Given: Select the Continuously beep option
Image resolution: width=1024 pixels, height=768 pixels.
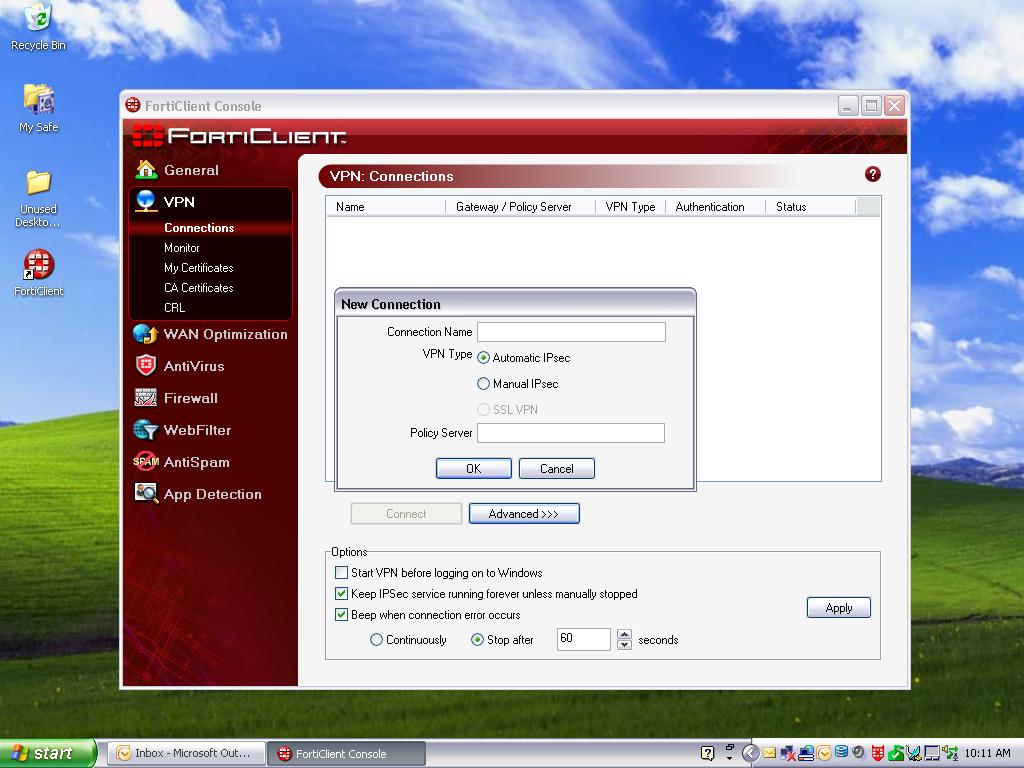Looking at the screenshot, I should coord(376,640).
